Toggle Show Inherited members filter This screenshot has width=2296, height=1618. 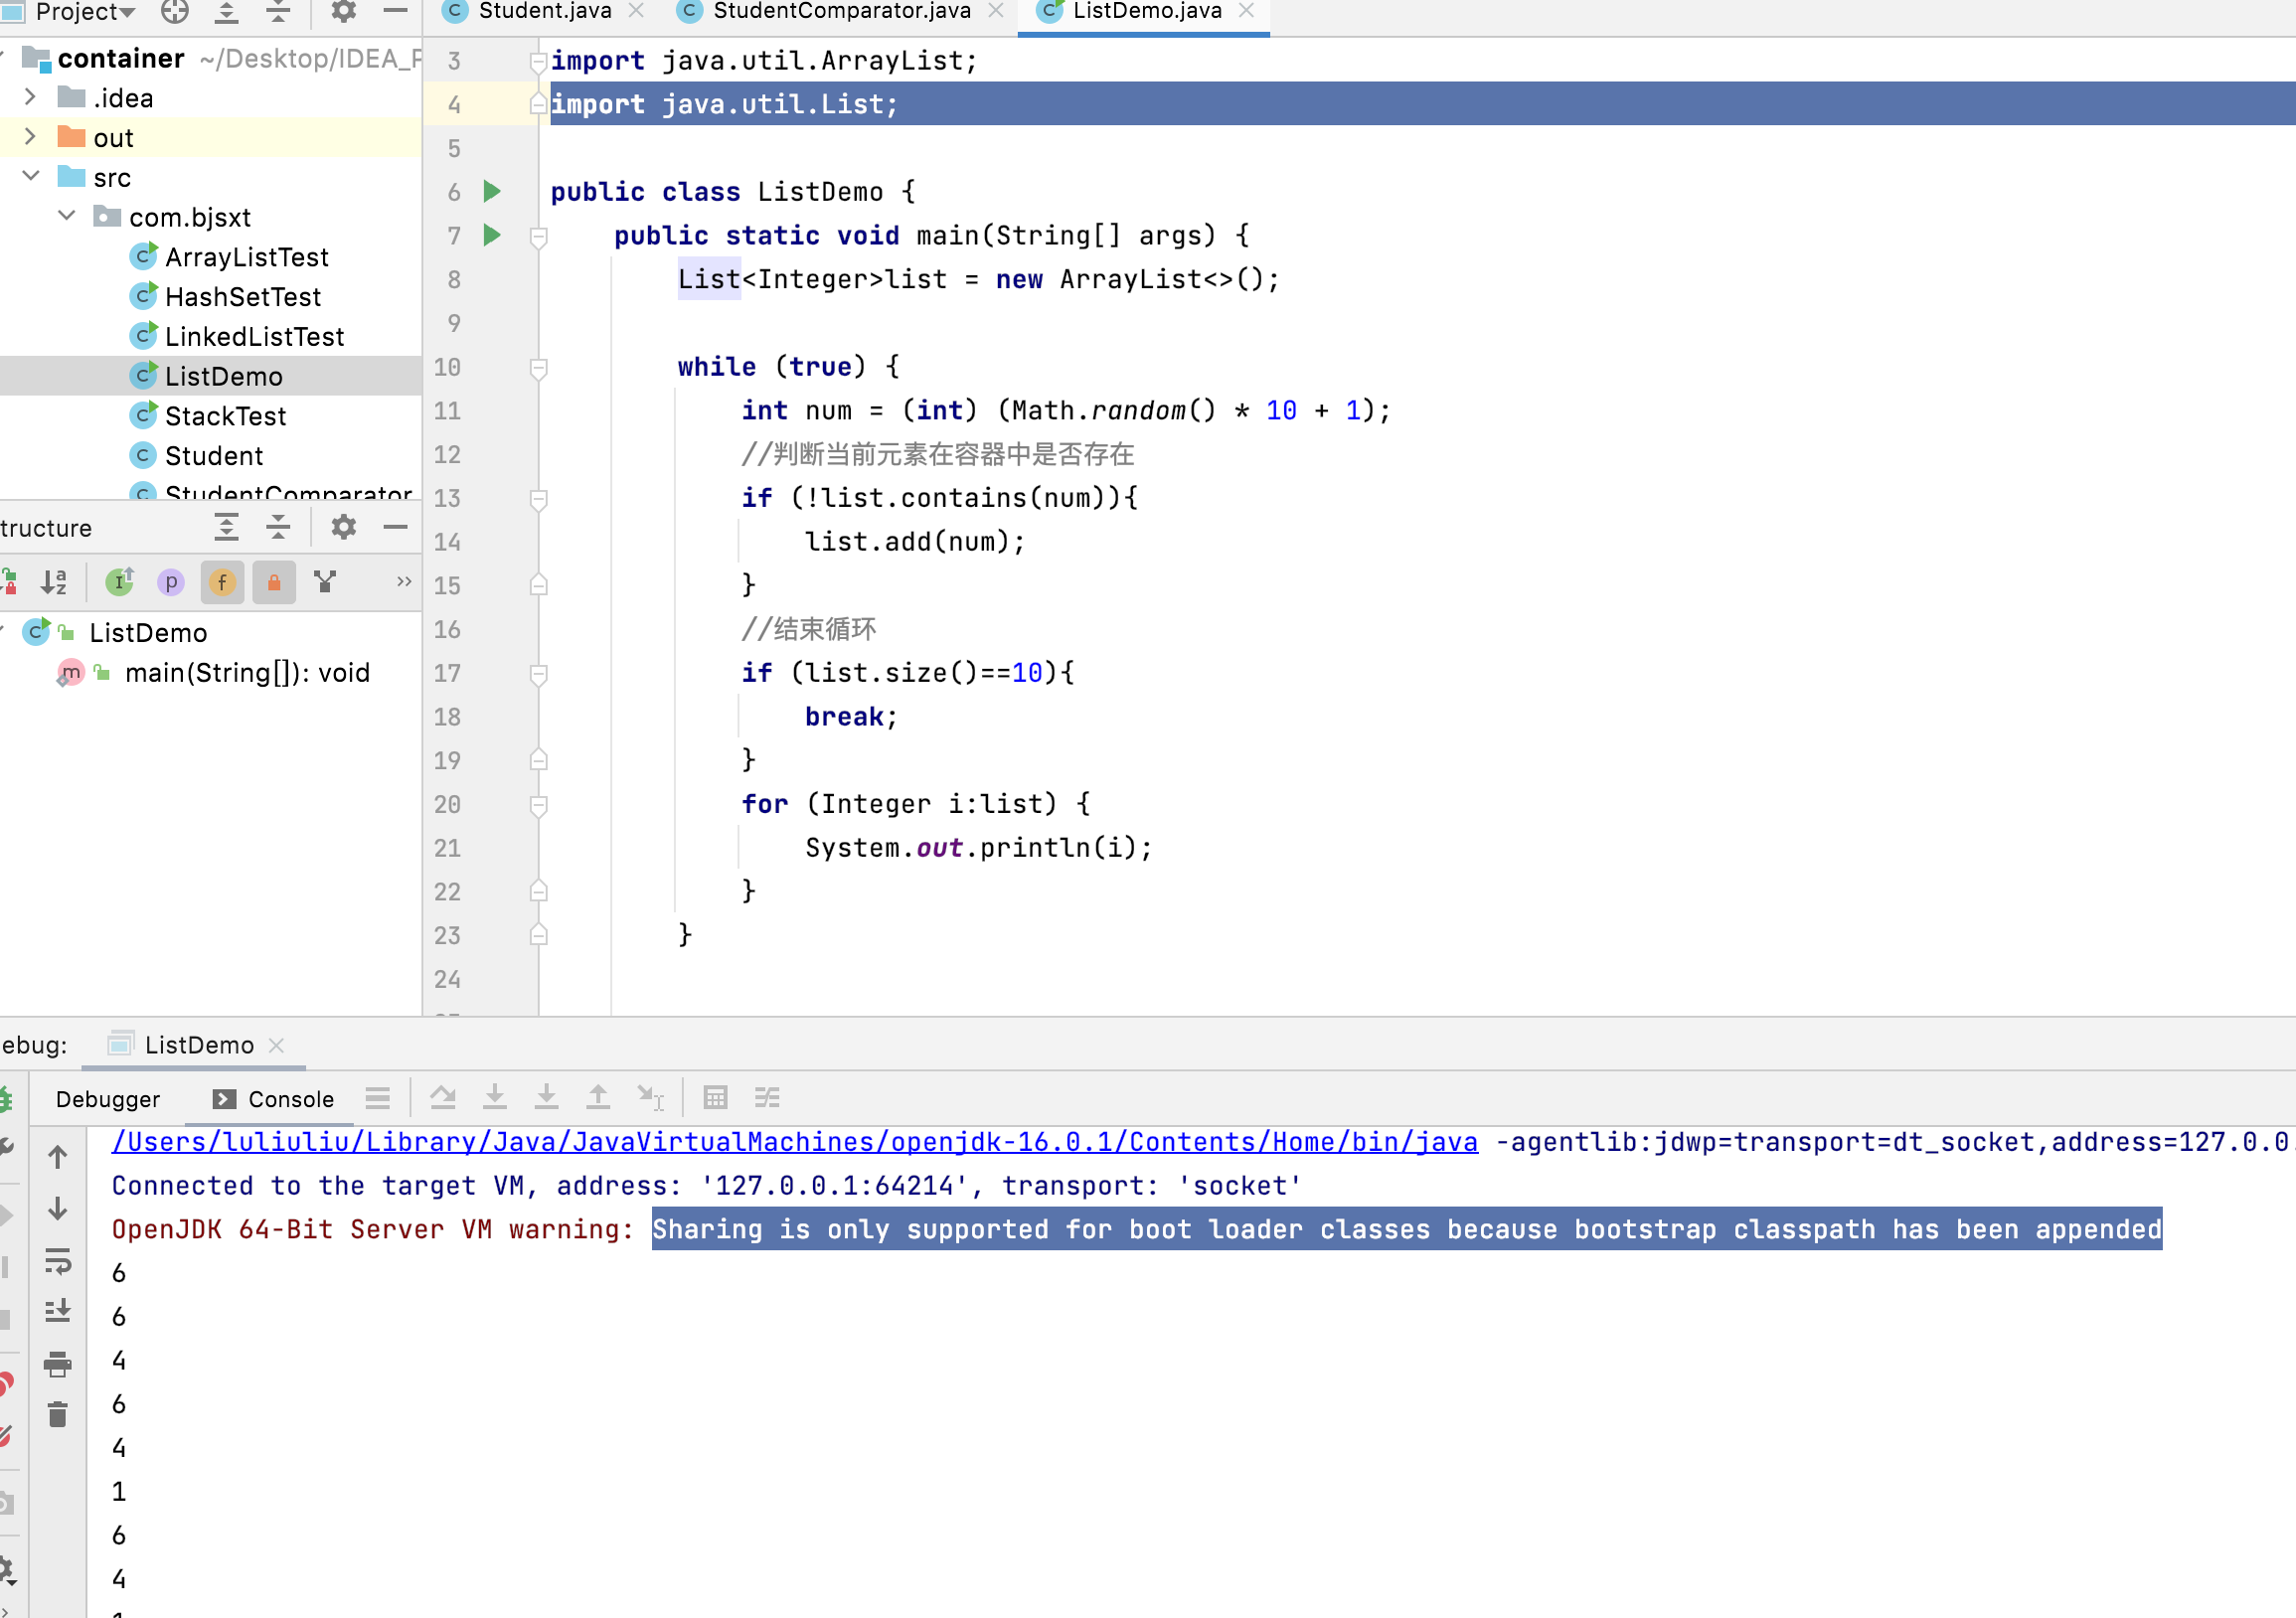click(120, 582)
